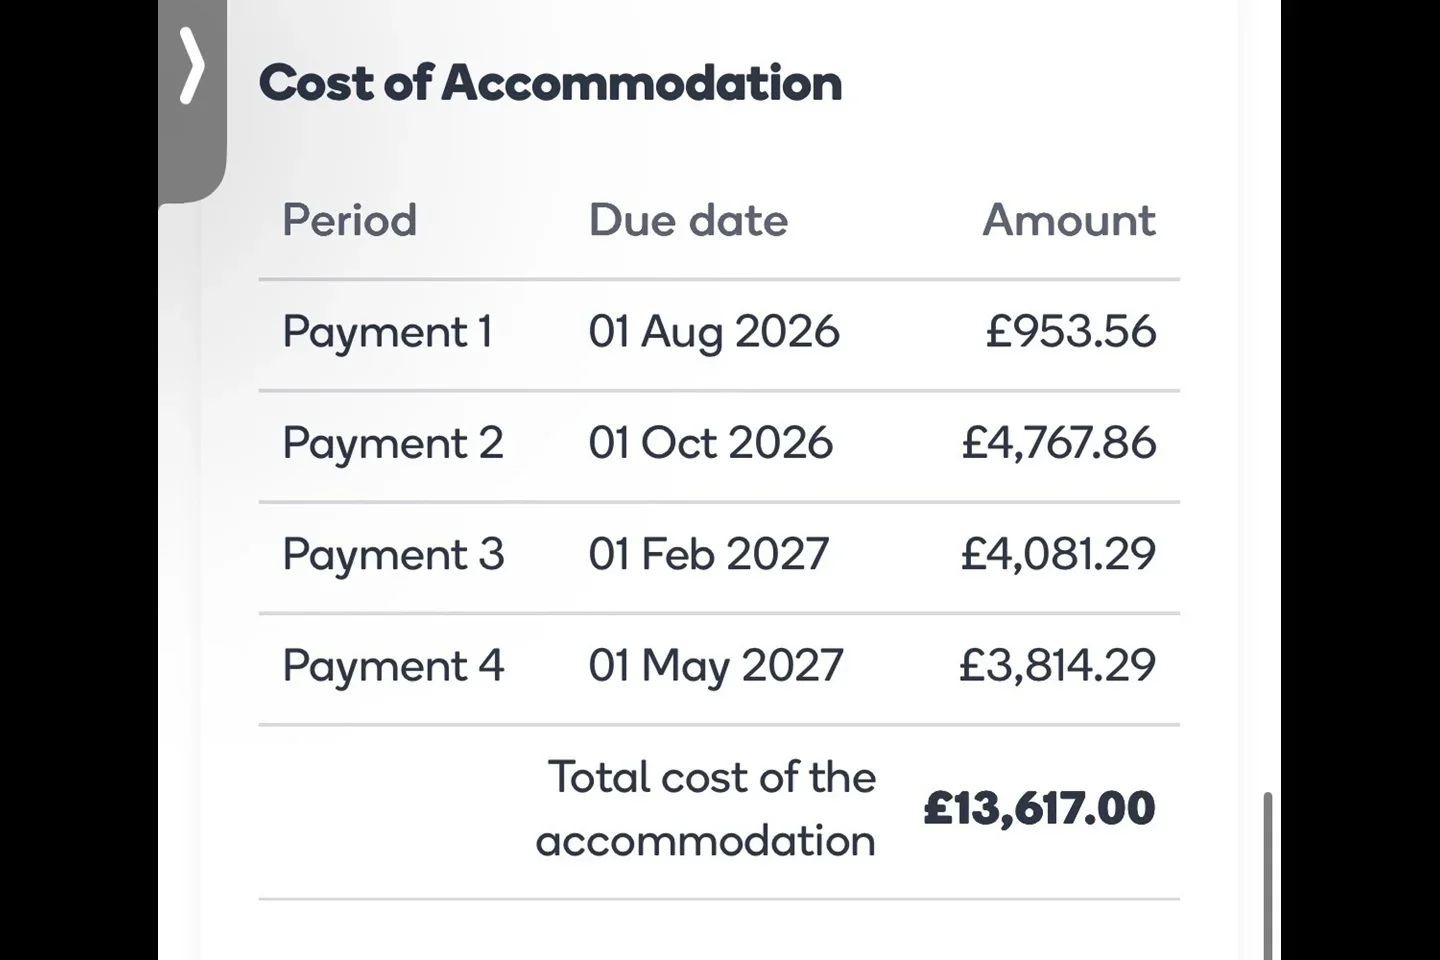Select the Payment 1 row label

tap(388, 333)
